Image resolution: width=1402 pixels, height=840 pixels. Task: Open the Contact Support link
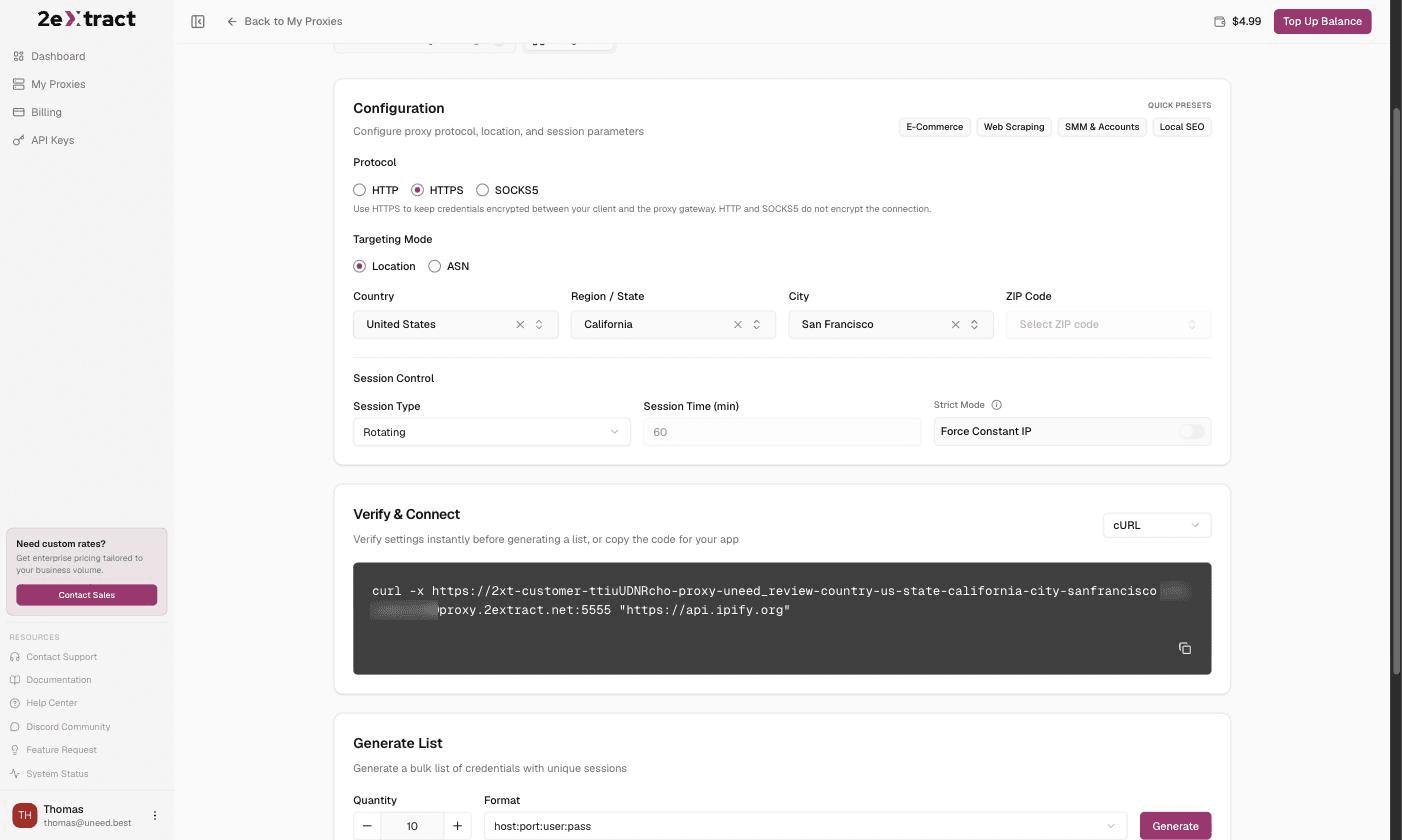(x=61, y=657)
